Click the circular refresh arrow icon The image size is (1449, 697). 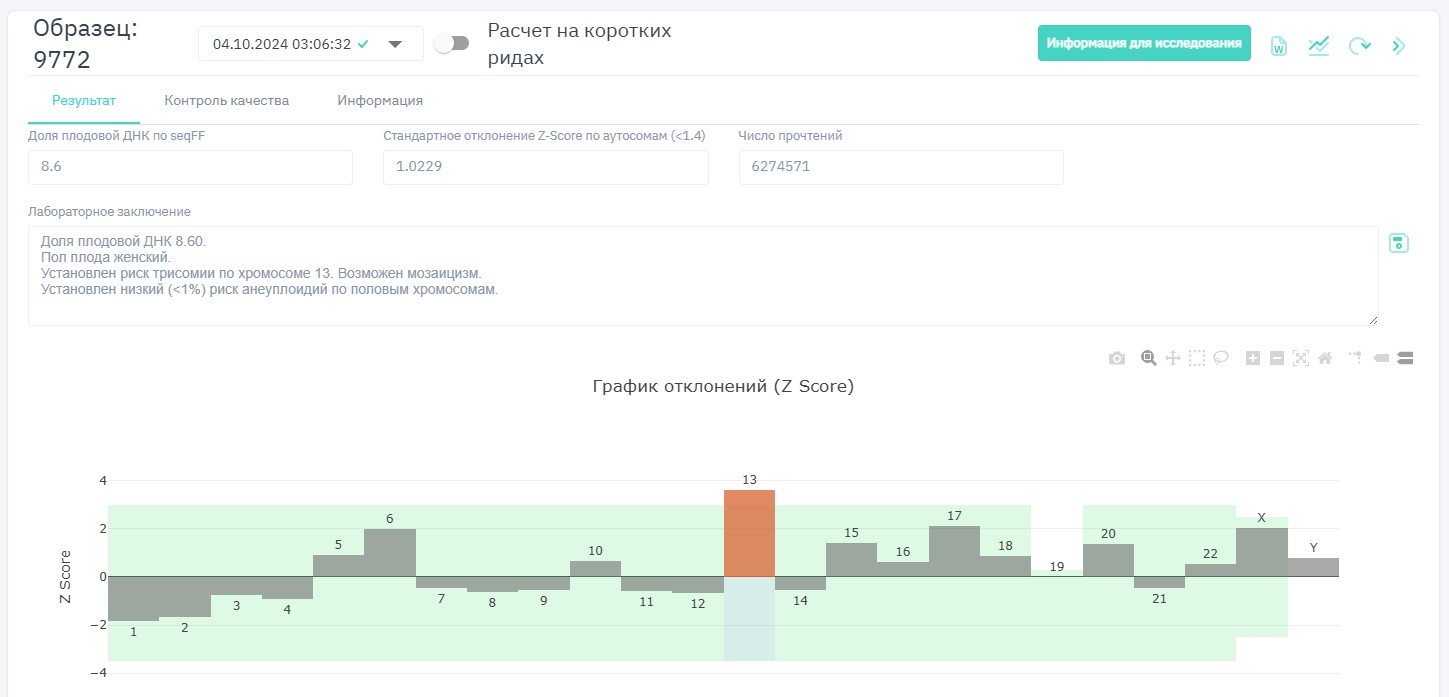coord(1358,46)
